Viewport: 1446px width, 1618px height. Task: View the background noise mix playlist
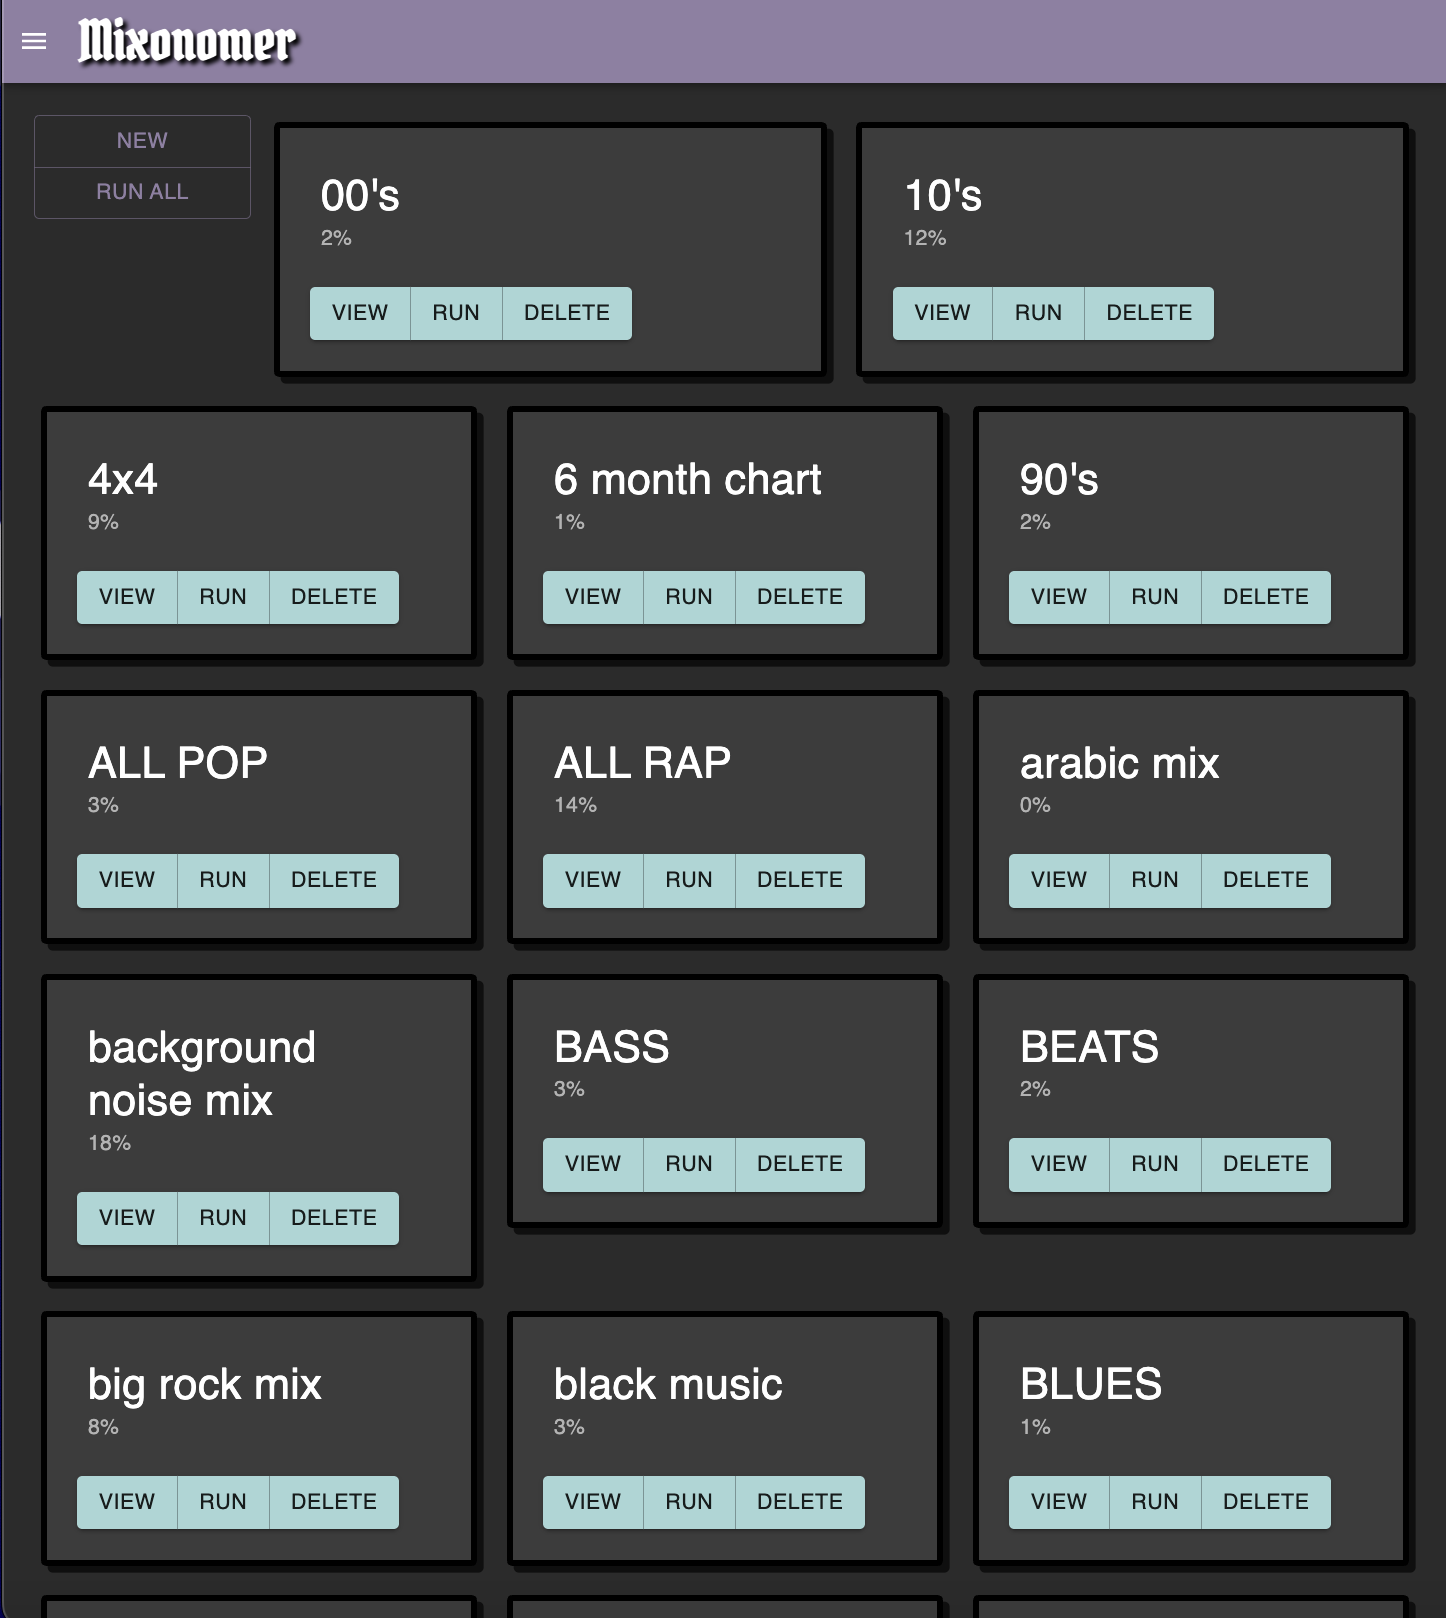point(126,1218)
